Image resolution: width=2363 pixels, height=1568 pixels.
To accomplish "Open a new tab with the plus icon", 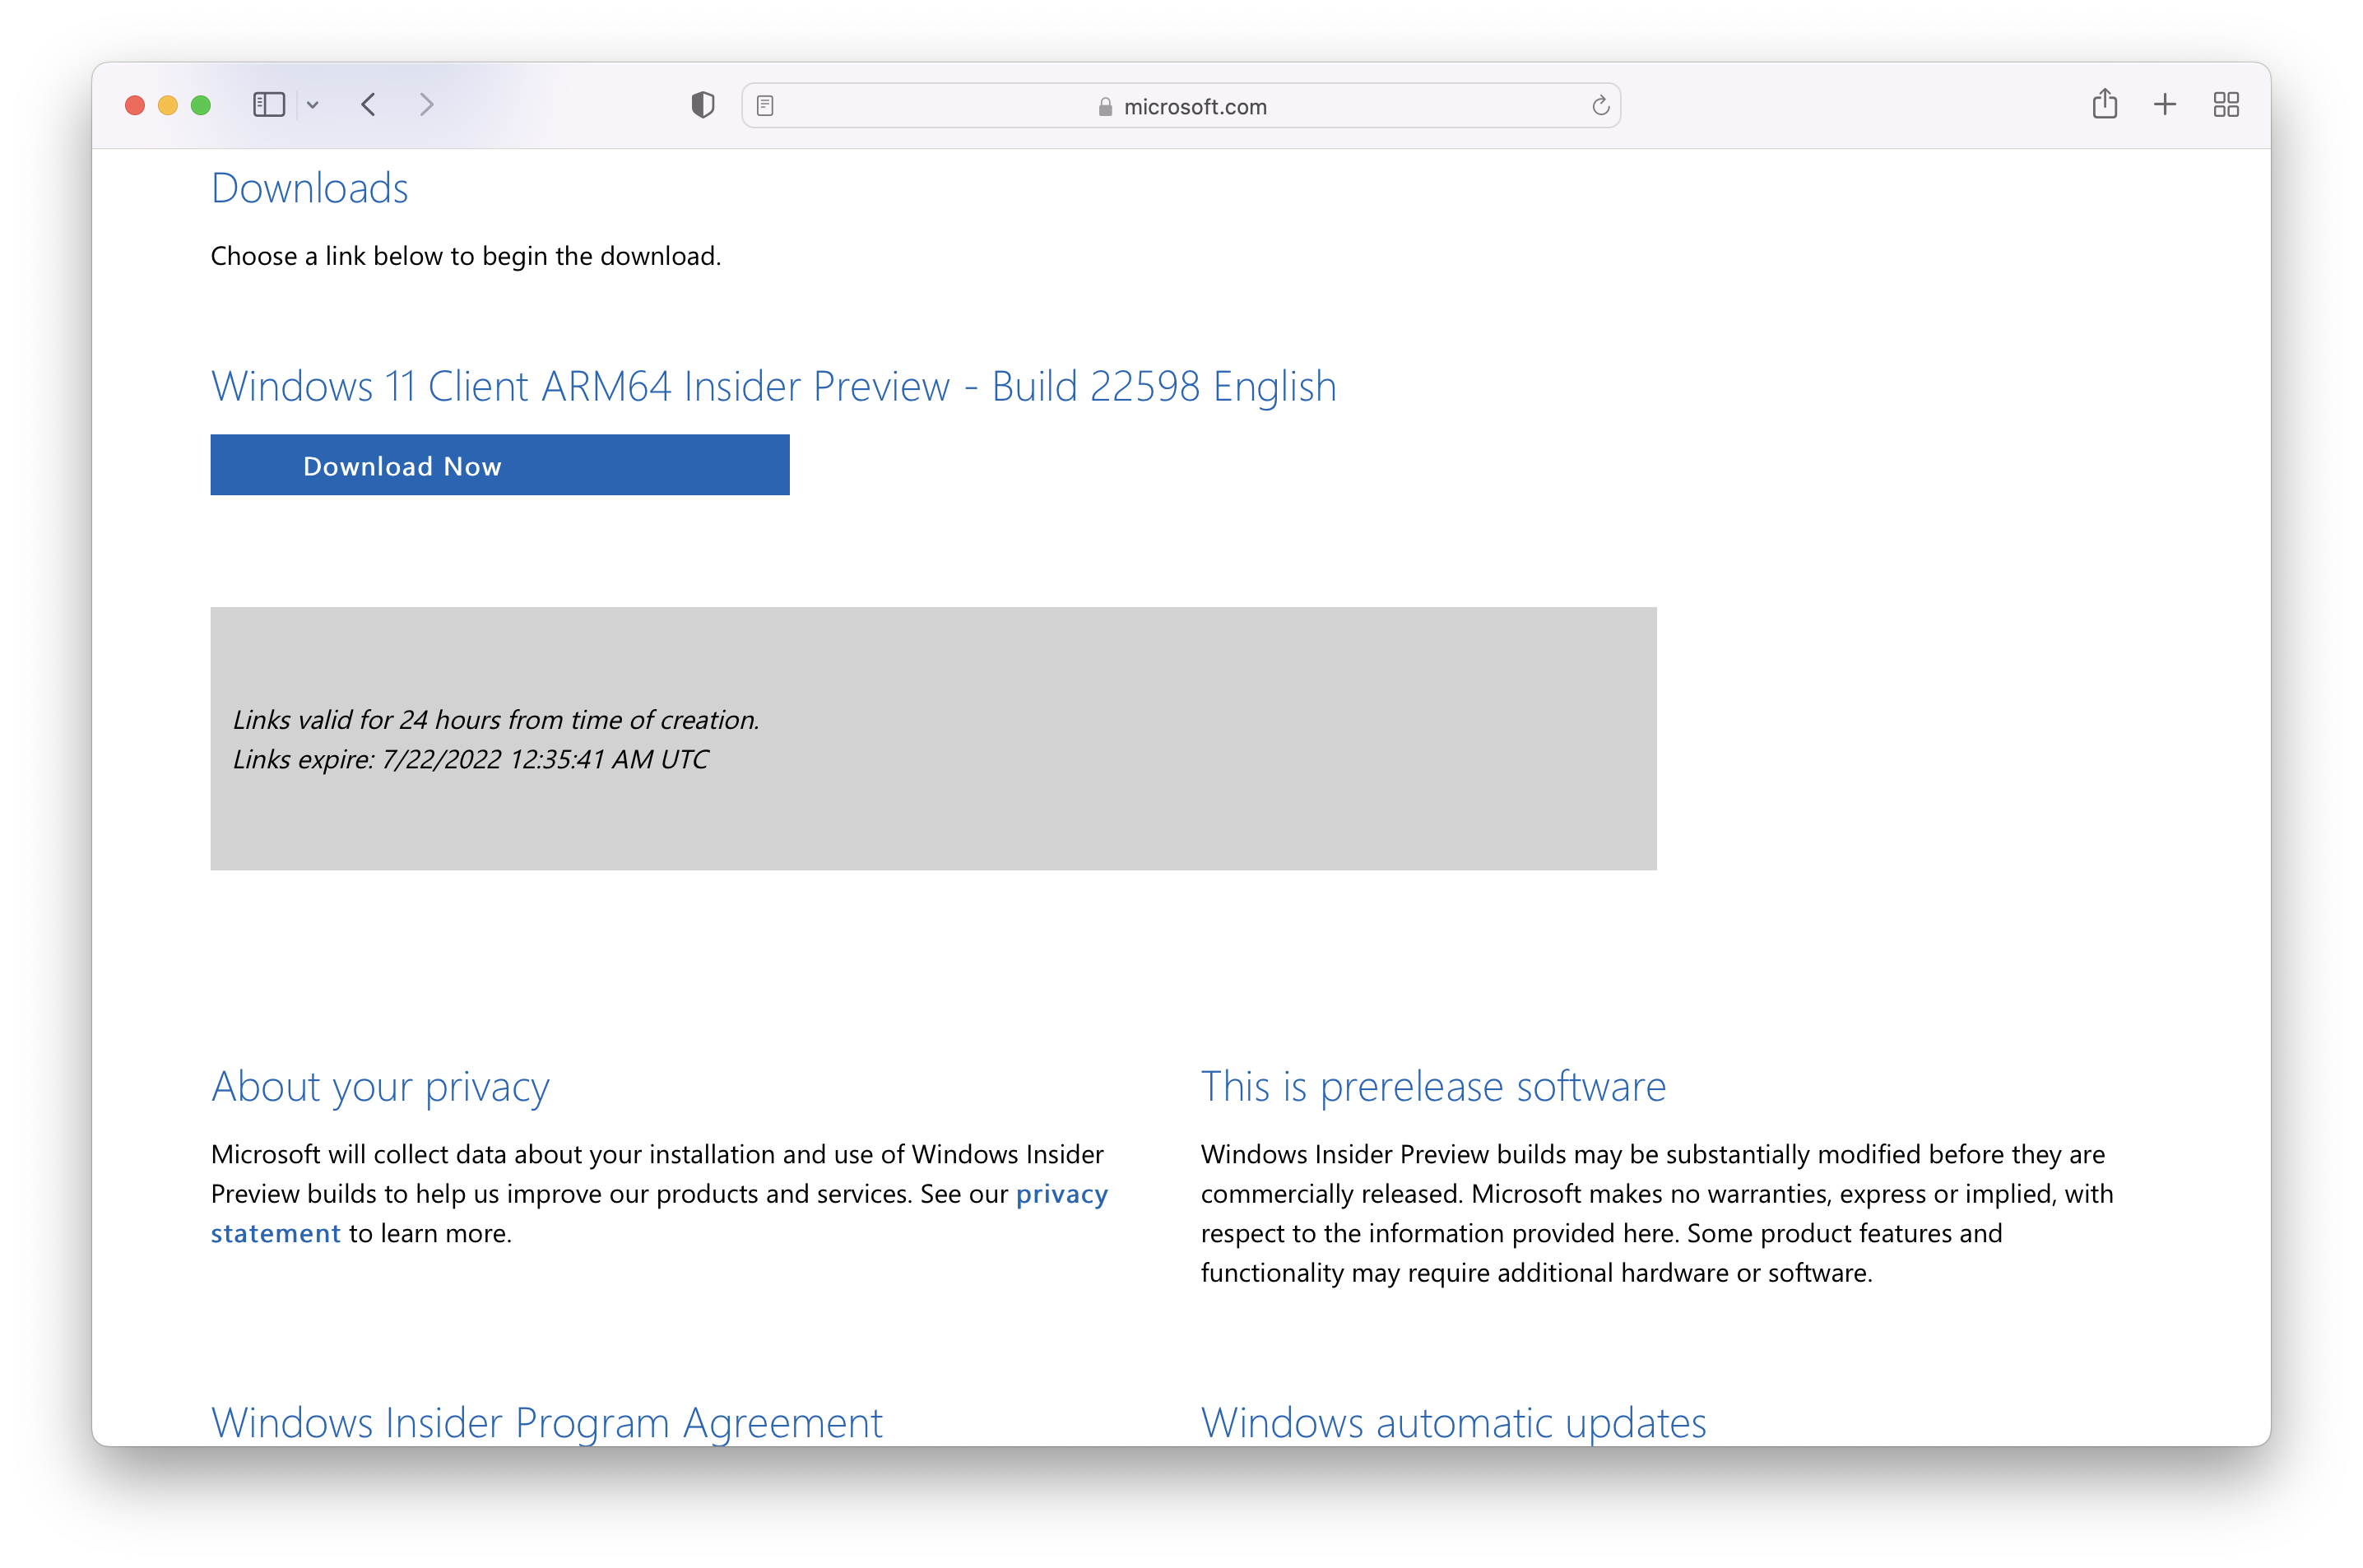I will 2165,105.
